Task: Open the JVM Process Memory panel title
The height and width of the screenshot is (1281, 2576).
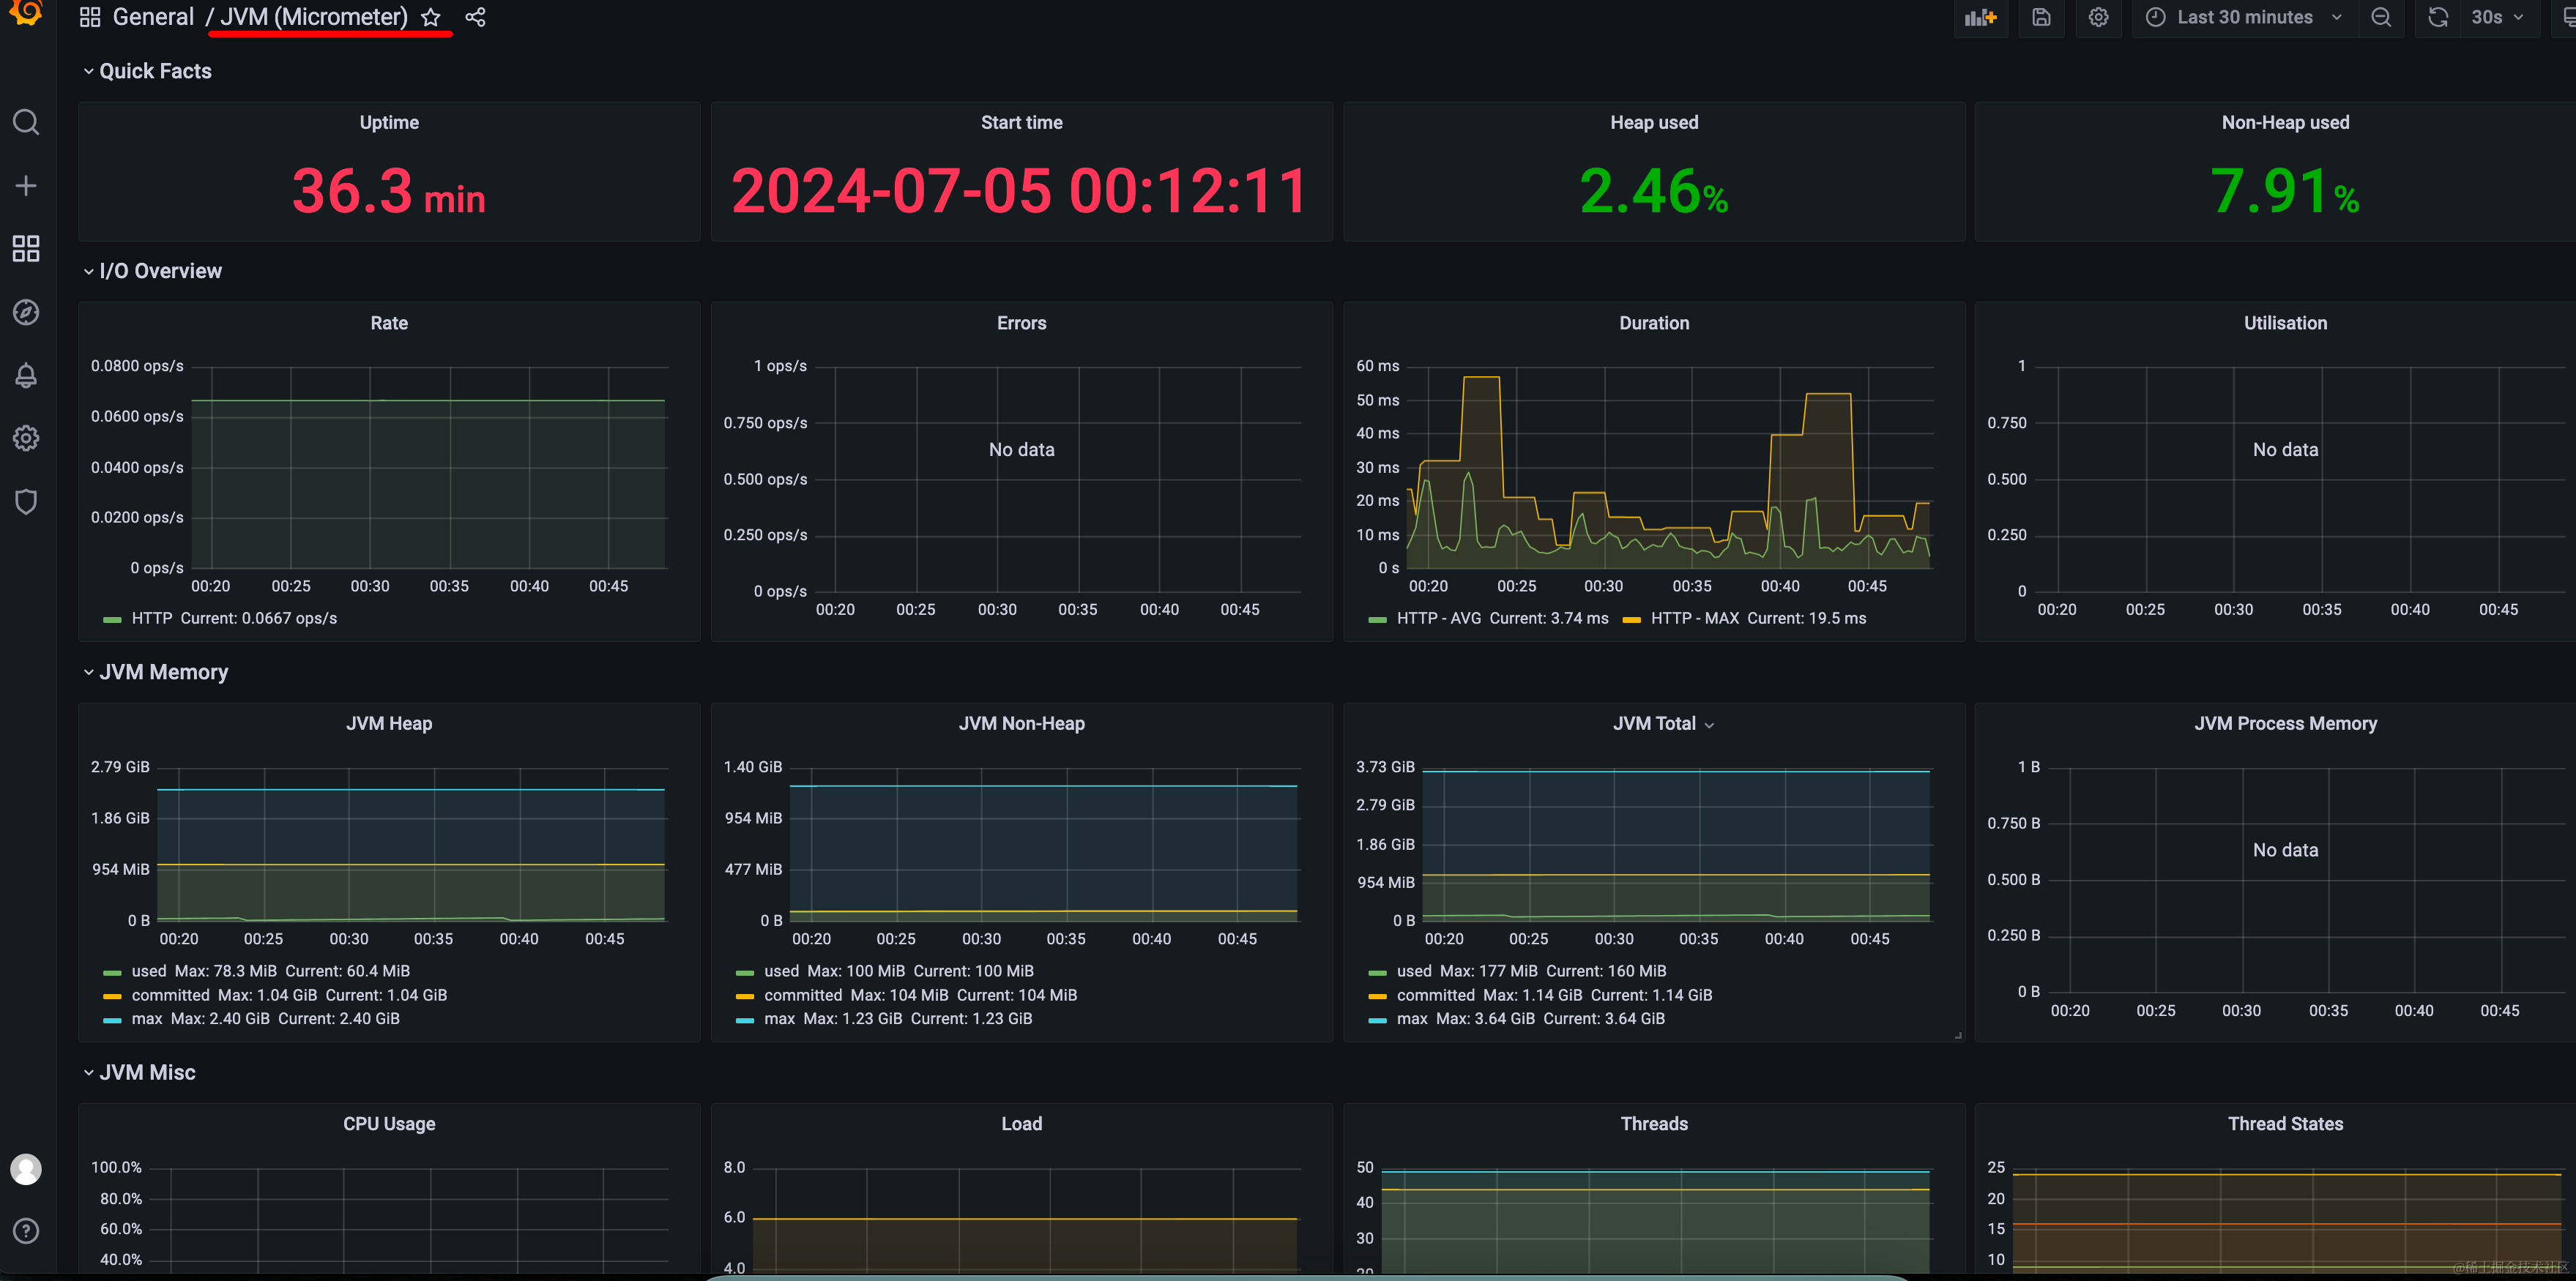Action: (x=2285, y=723)
